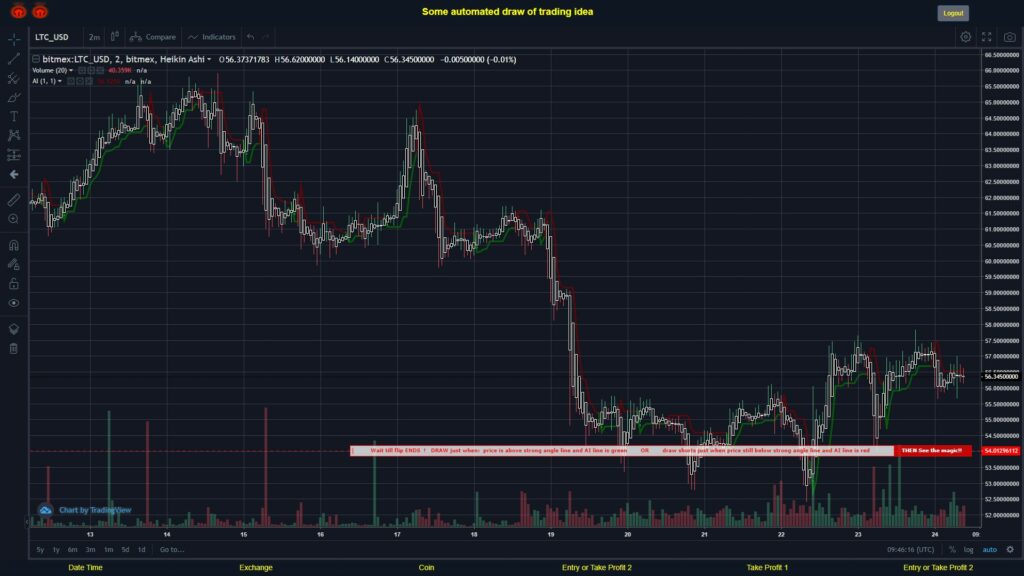The width and height of the screenshot is (1024, 576).
Task: Open the patterns tool
Action: point(14,135)
